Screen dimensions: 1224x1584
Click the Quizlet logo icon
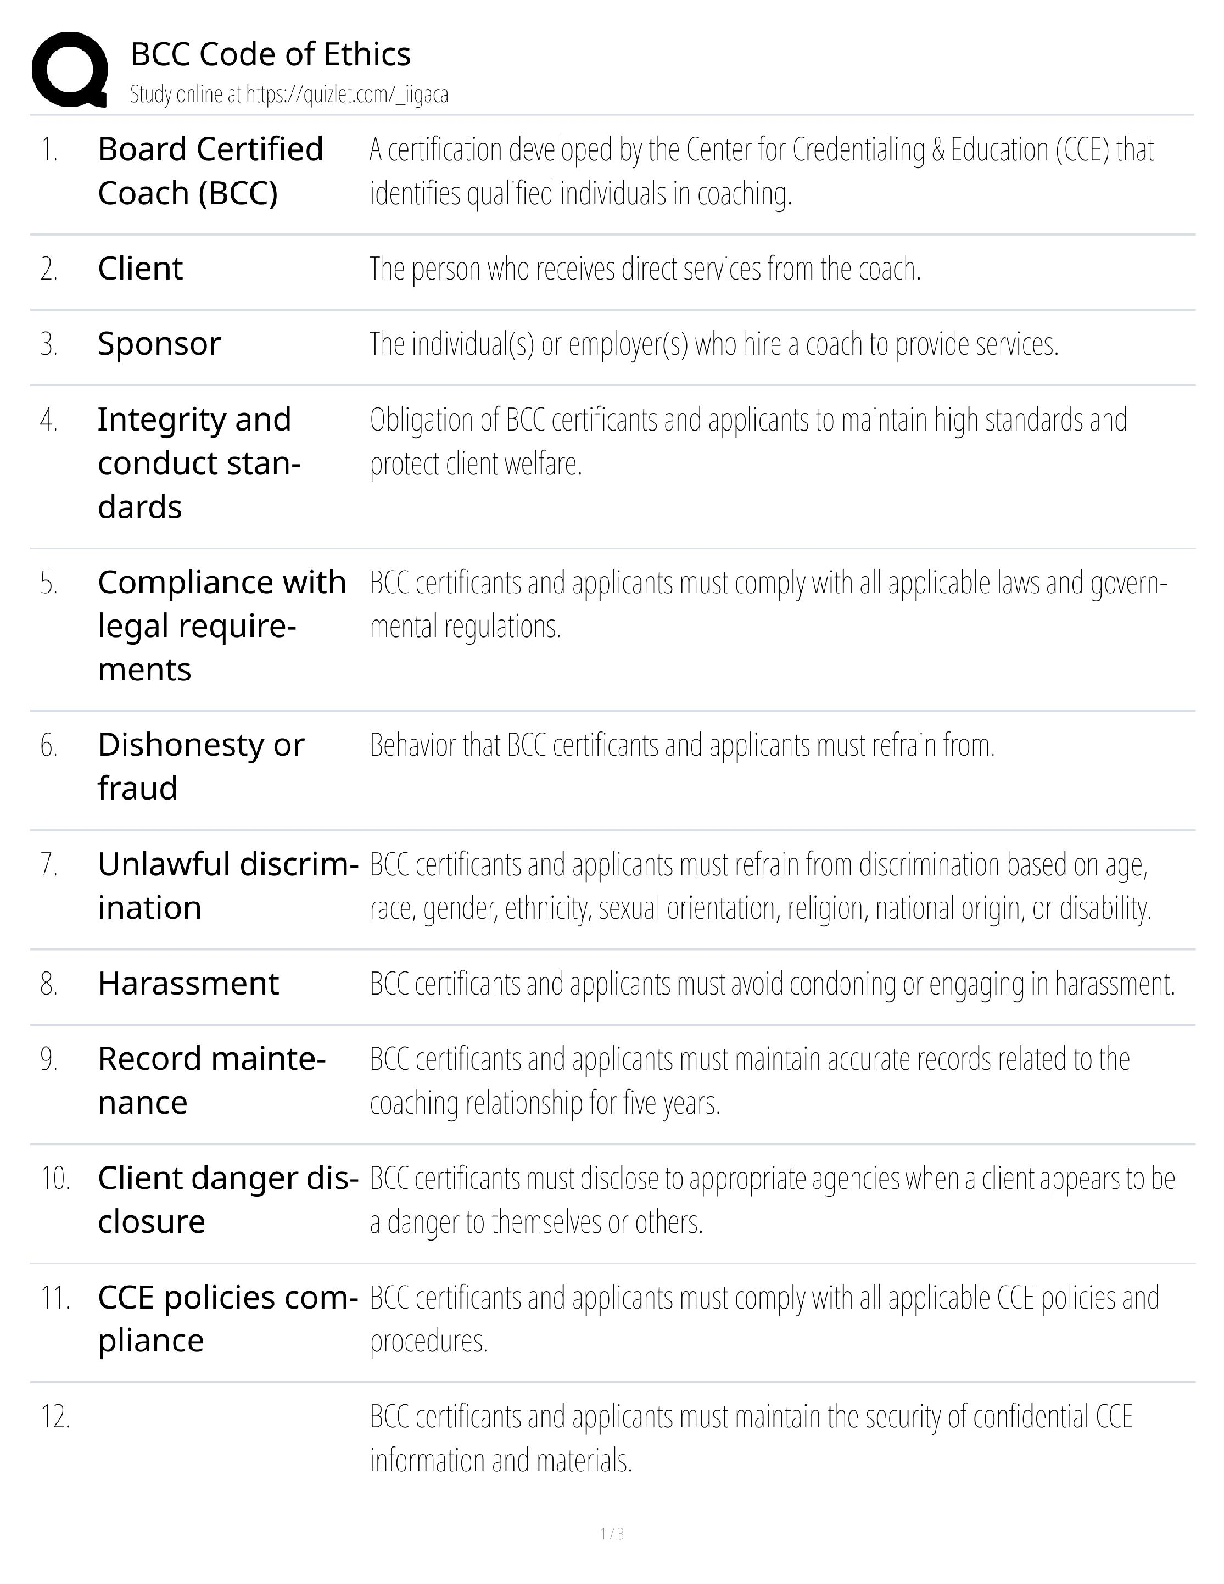[x=70, y=68]
